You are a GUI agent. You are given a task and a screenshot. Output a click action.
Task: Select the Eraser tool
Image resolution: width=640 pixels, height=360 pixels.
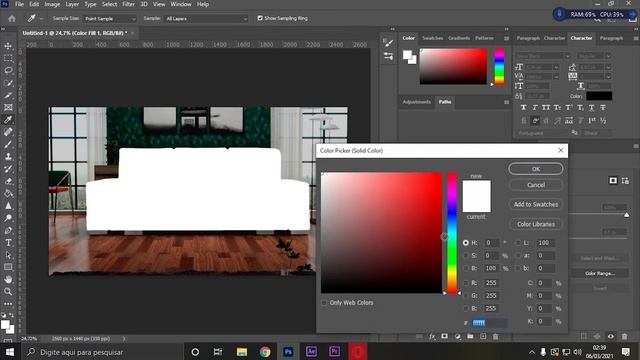click(8, 181)
